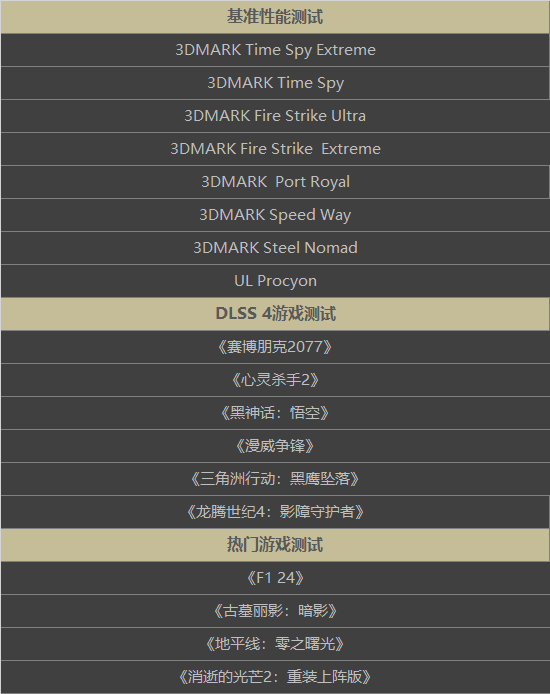Image resolution: width=550 pixels, height=694 pixels.
Task: Select the 《F1 24》 row
Action: click(x=275, y=578)
